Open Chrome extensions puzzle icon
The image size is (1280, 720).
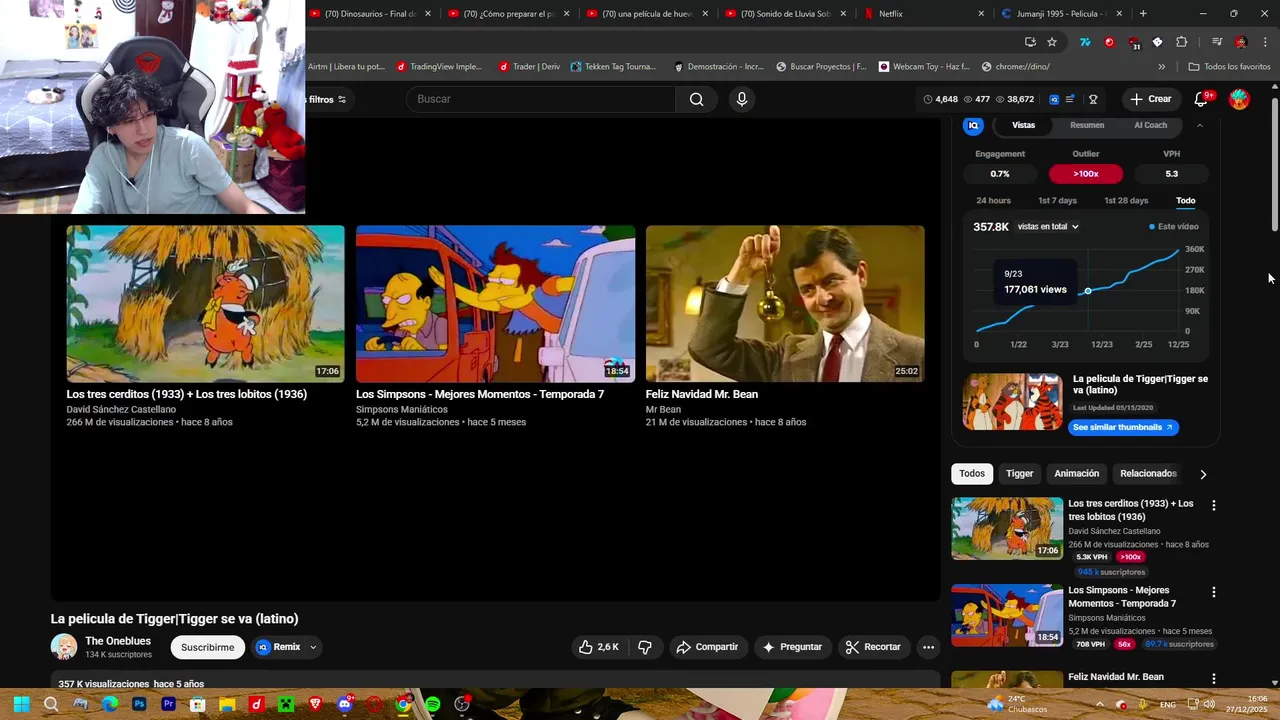coord(1181,42)
